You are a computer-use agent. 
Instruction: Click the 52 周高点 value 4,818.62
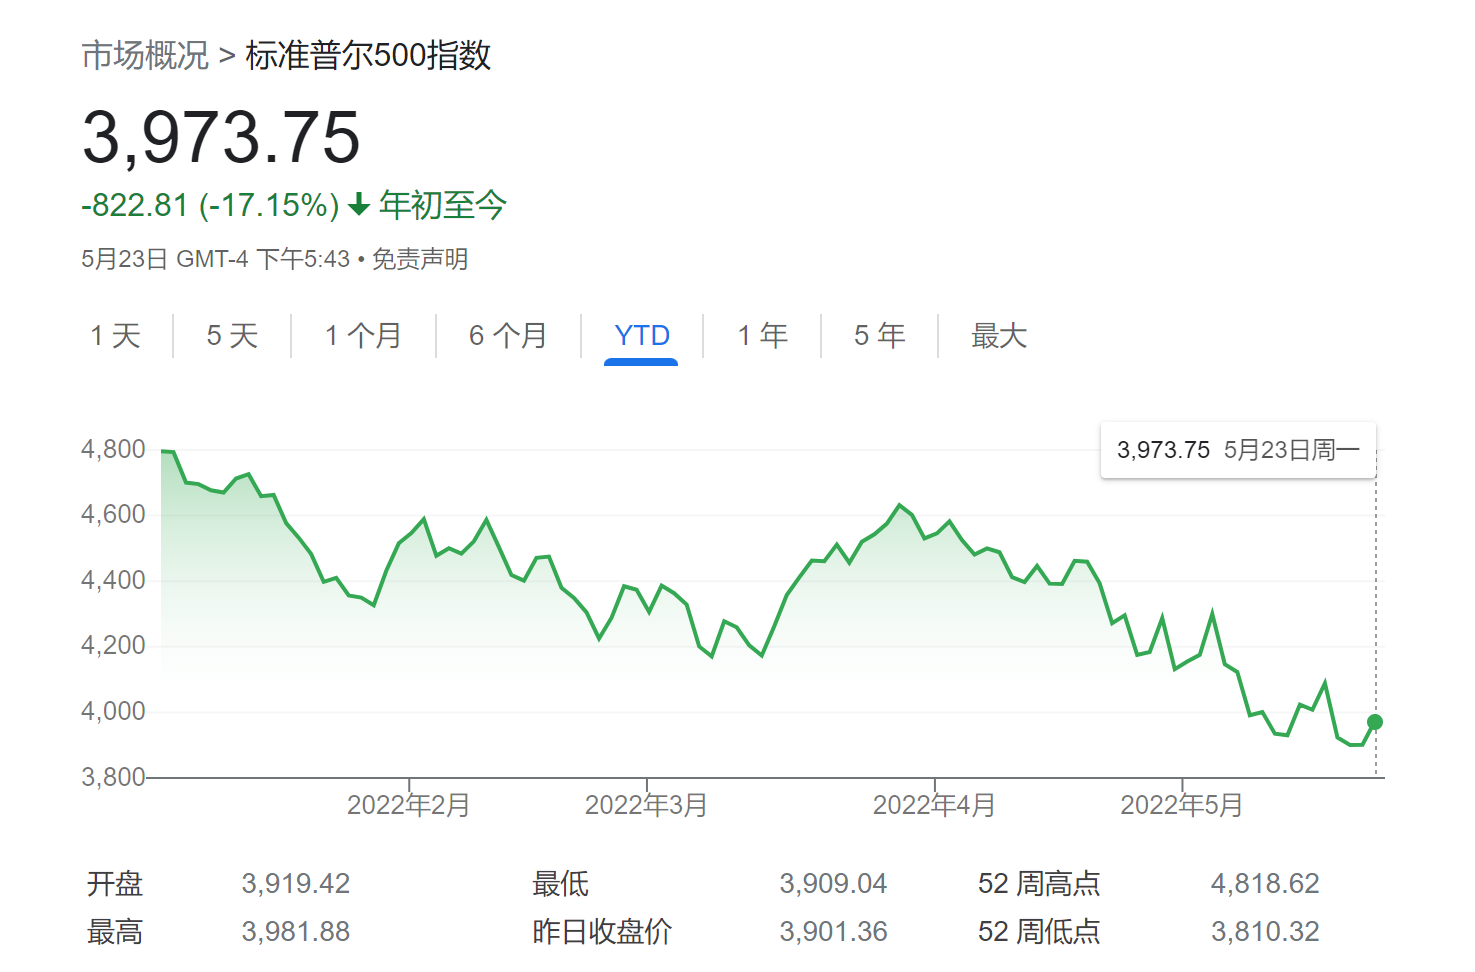pyautogui.click(x=1266, y=883)
